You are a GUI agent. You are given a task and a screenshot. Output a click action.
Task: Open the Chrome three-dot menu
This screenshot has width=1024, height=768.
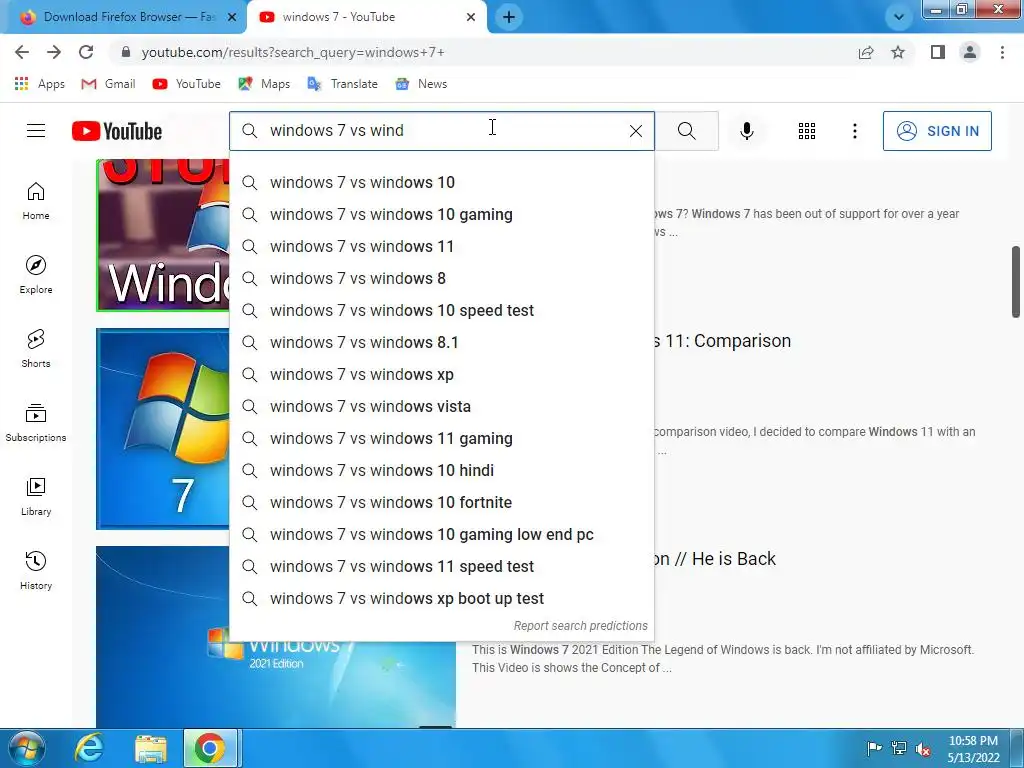1002,52
